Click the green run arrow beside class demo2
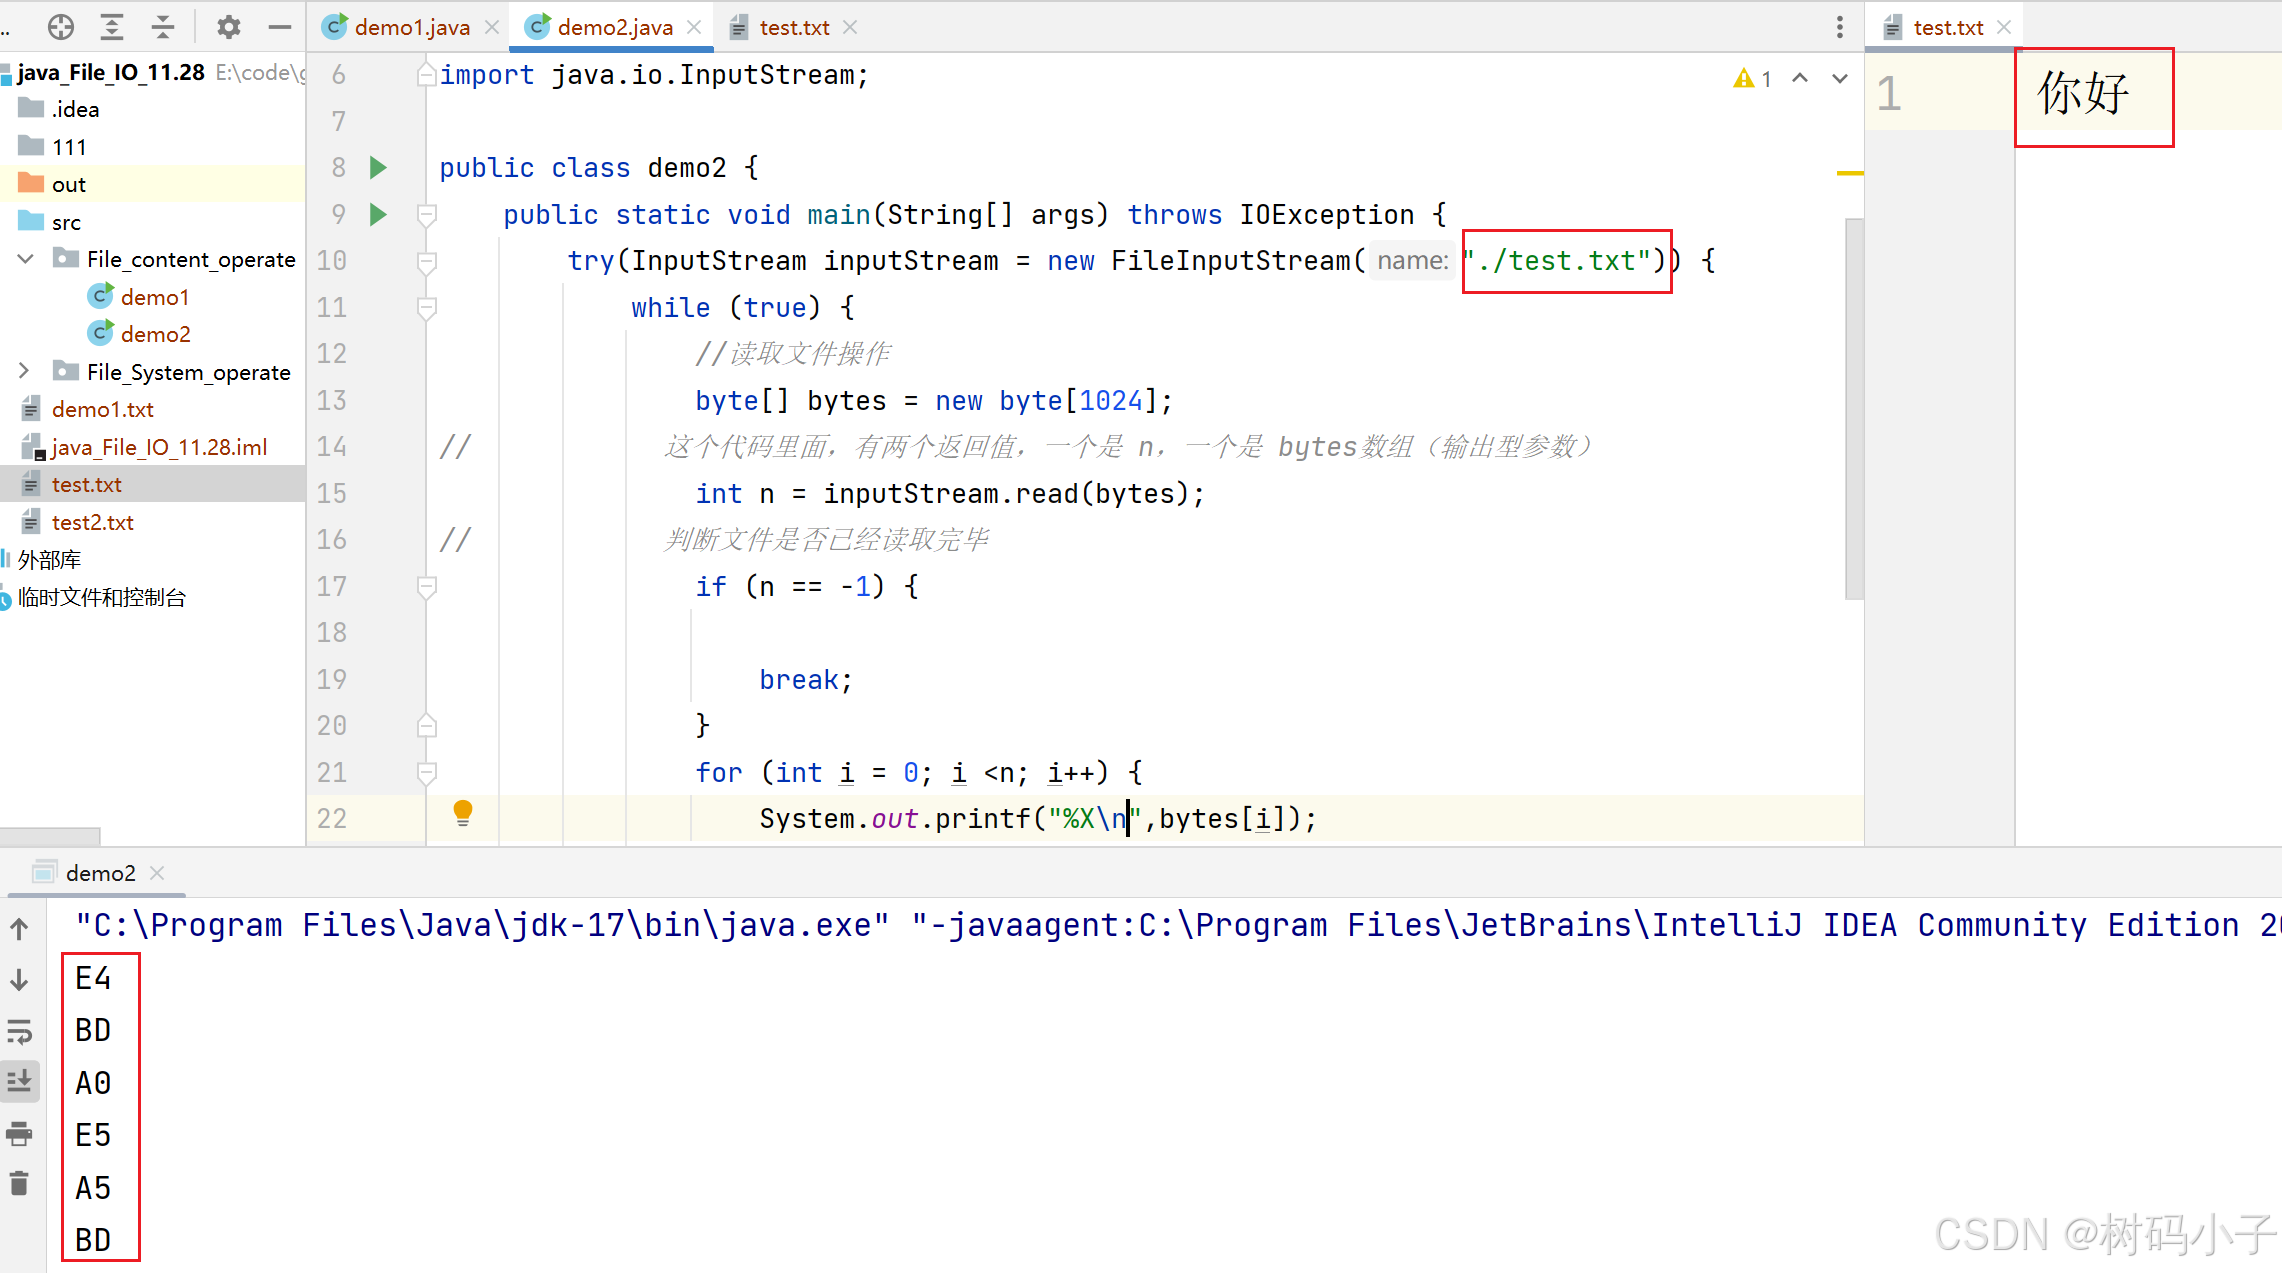The height and width of the screenshot is (1273, 2282). coord(378,167)
